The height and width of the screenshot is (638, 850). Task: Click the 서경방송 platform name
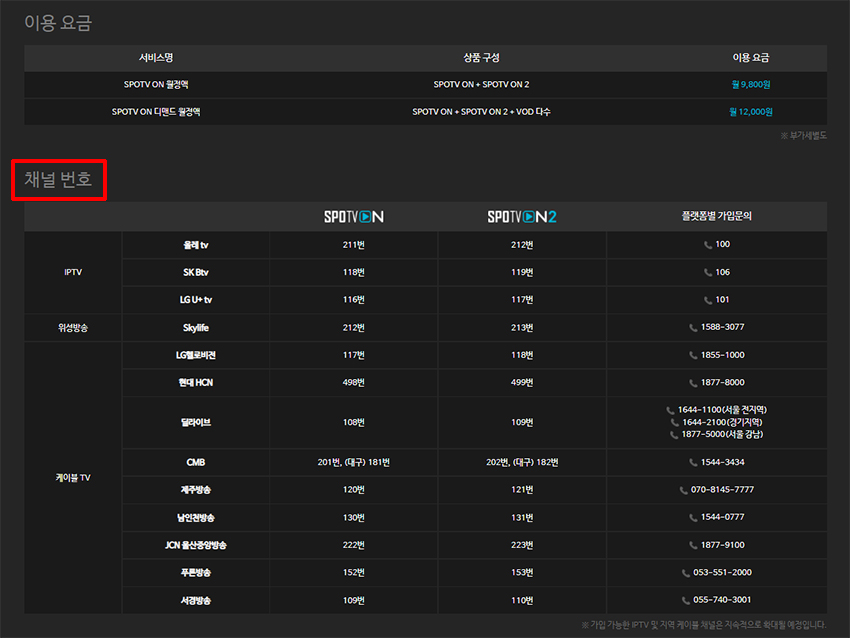[x=196, y=601]
